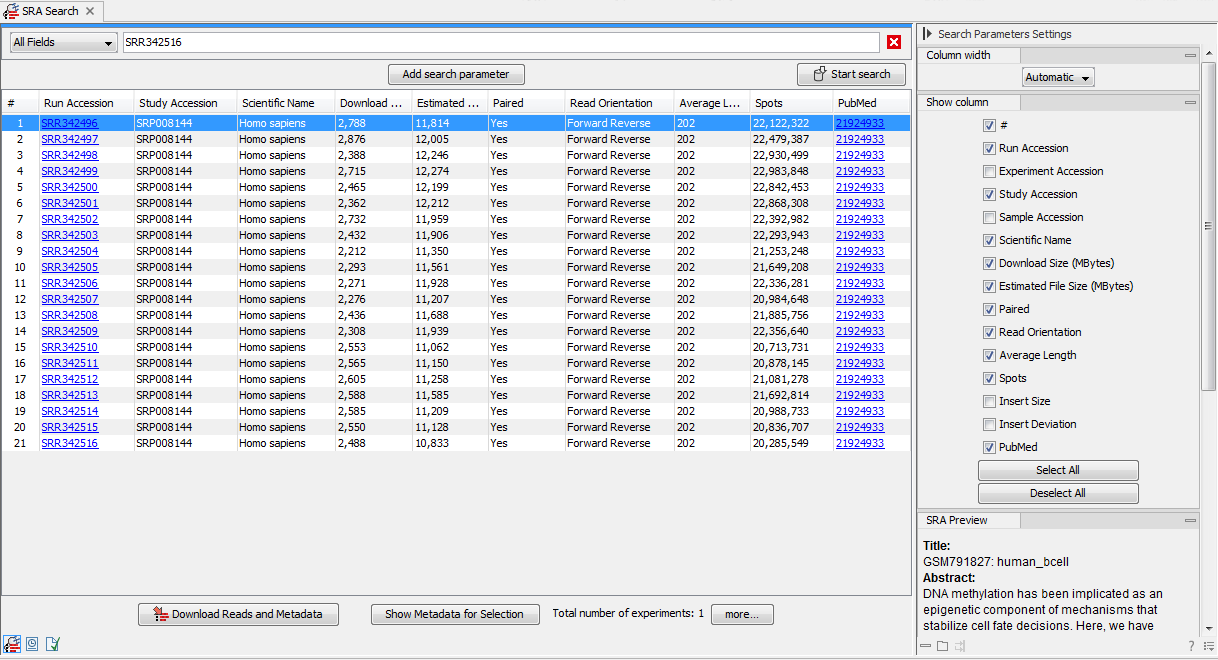The height and width of the screenshot is (660, 1218).
Task: Open the search history icon
Action: [32, 644]
